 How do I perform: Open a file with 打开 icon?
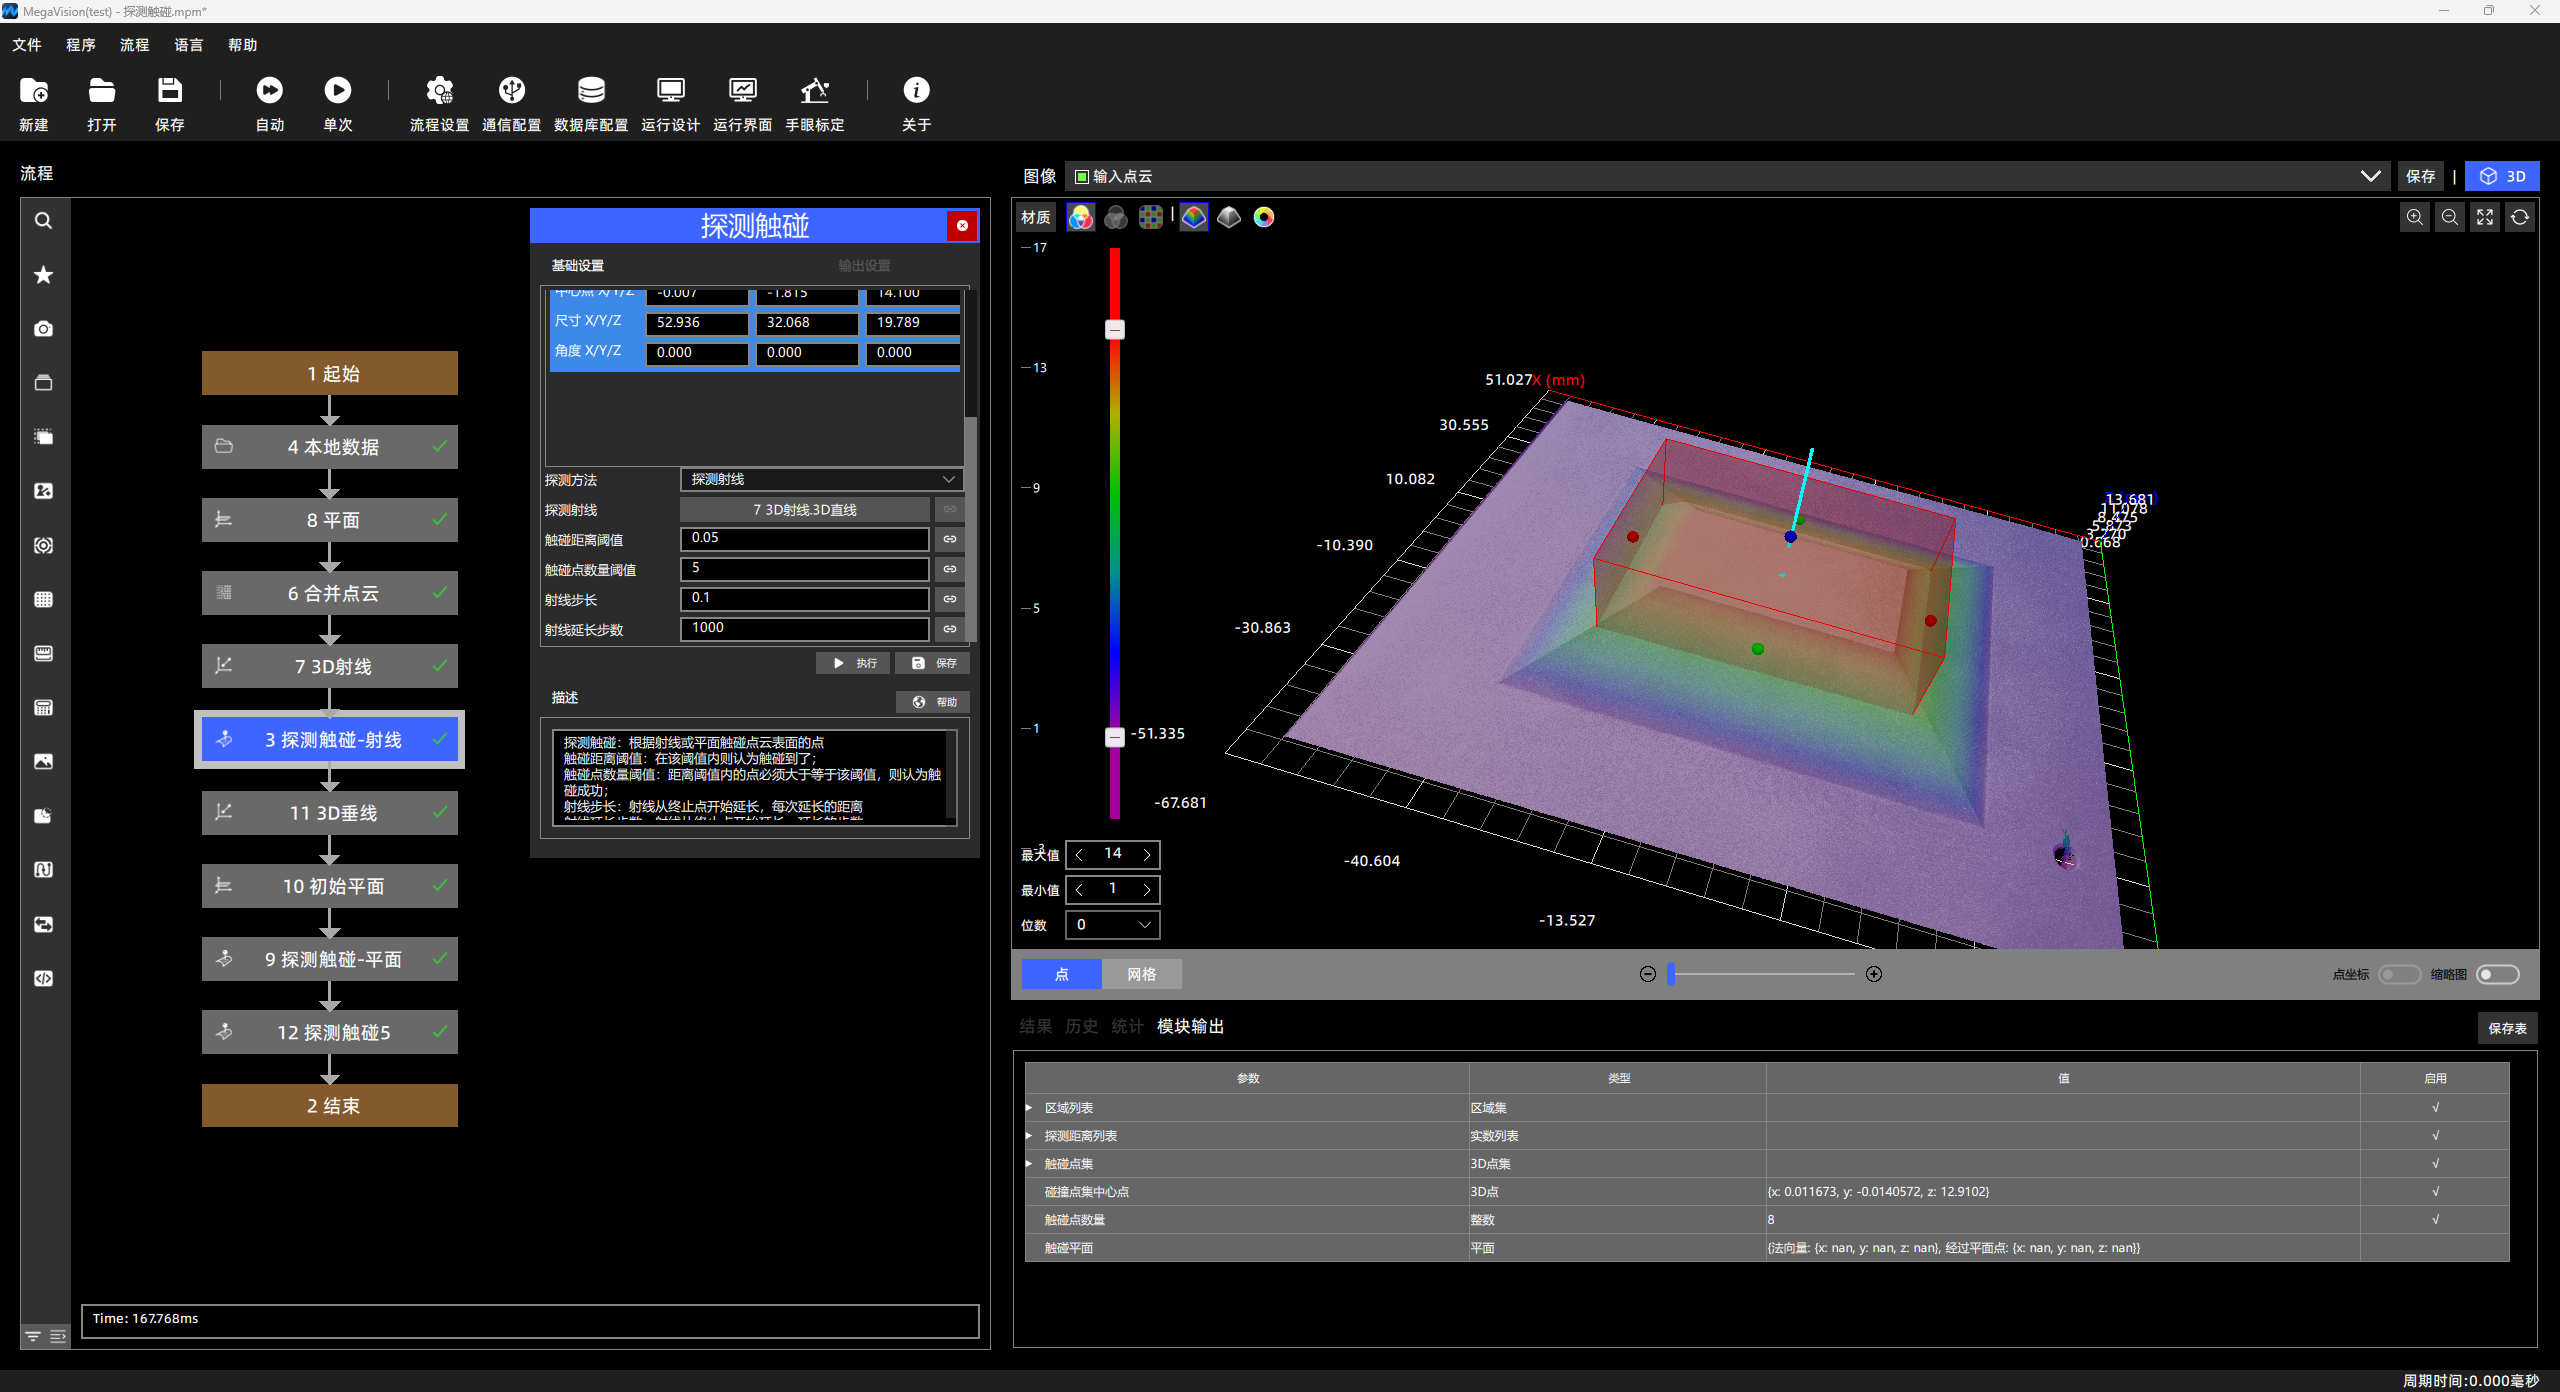click(102, 91)
